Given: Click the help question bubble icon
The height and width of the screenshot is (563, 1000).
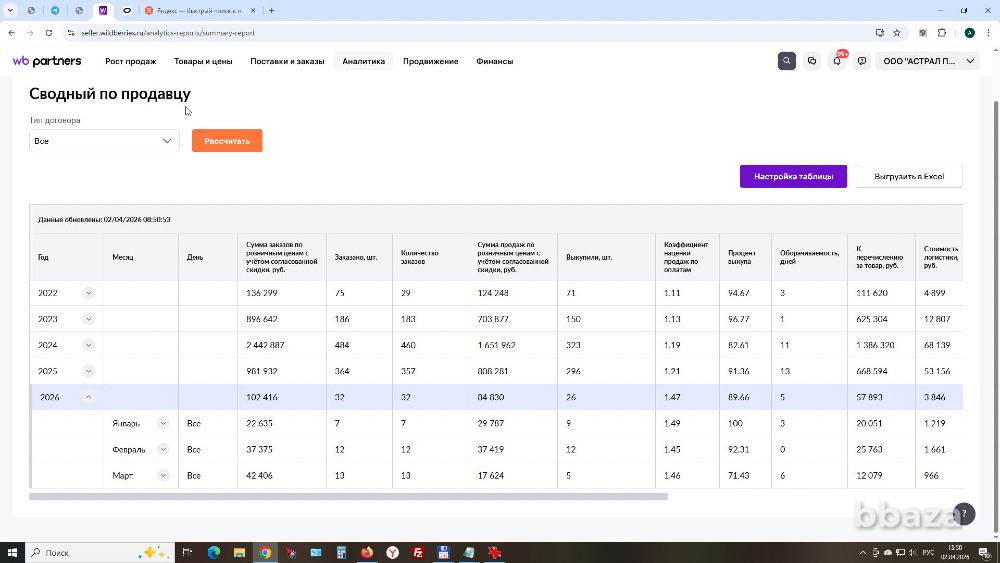Looking at the screenshot, I should coord(862,61).
